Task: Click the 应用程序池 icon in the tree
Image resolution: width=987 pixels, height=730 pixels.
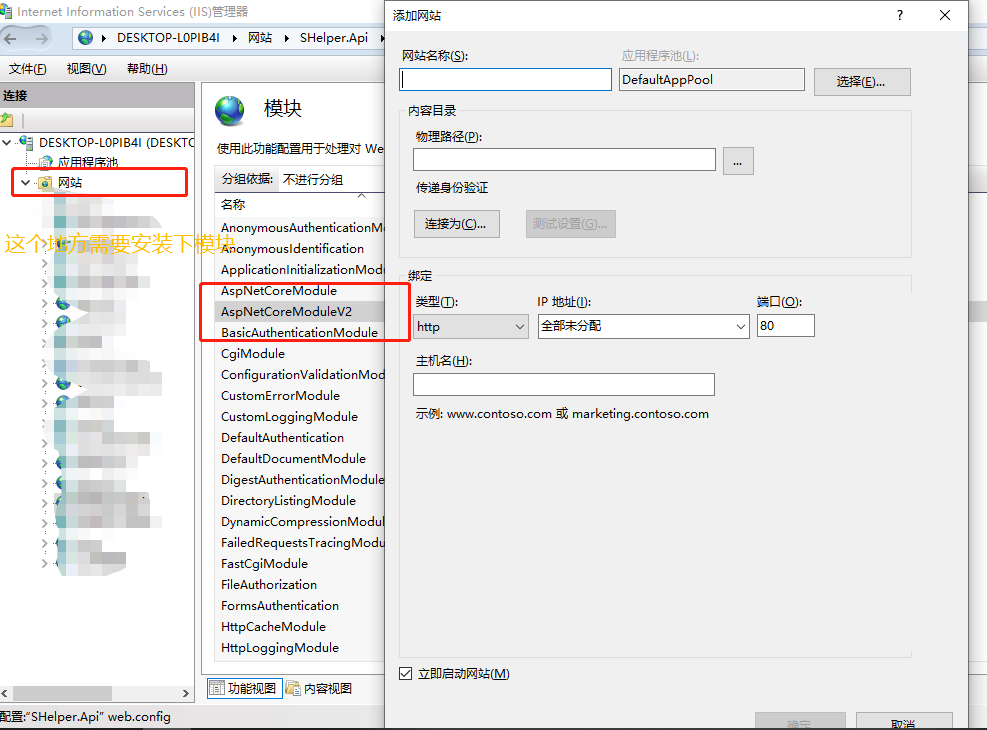Action: click(45, 162)
